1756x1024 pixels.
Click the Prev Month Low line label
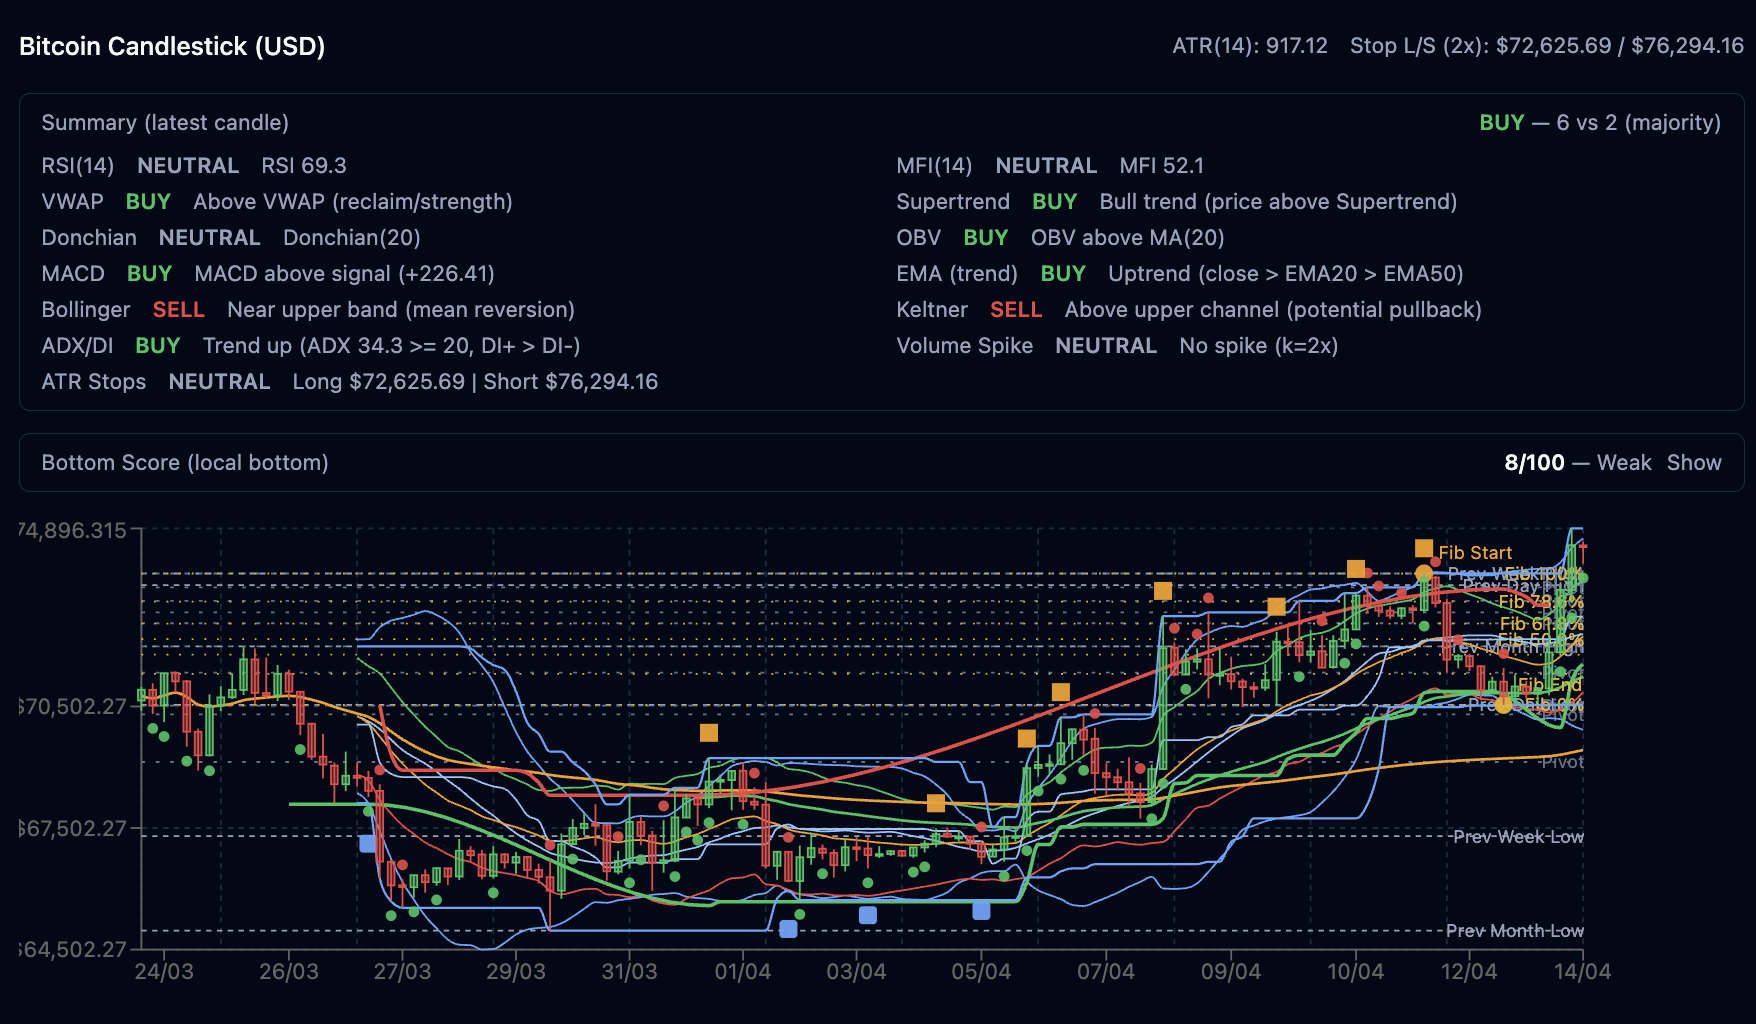coord(1514,931)
